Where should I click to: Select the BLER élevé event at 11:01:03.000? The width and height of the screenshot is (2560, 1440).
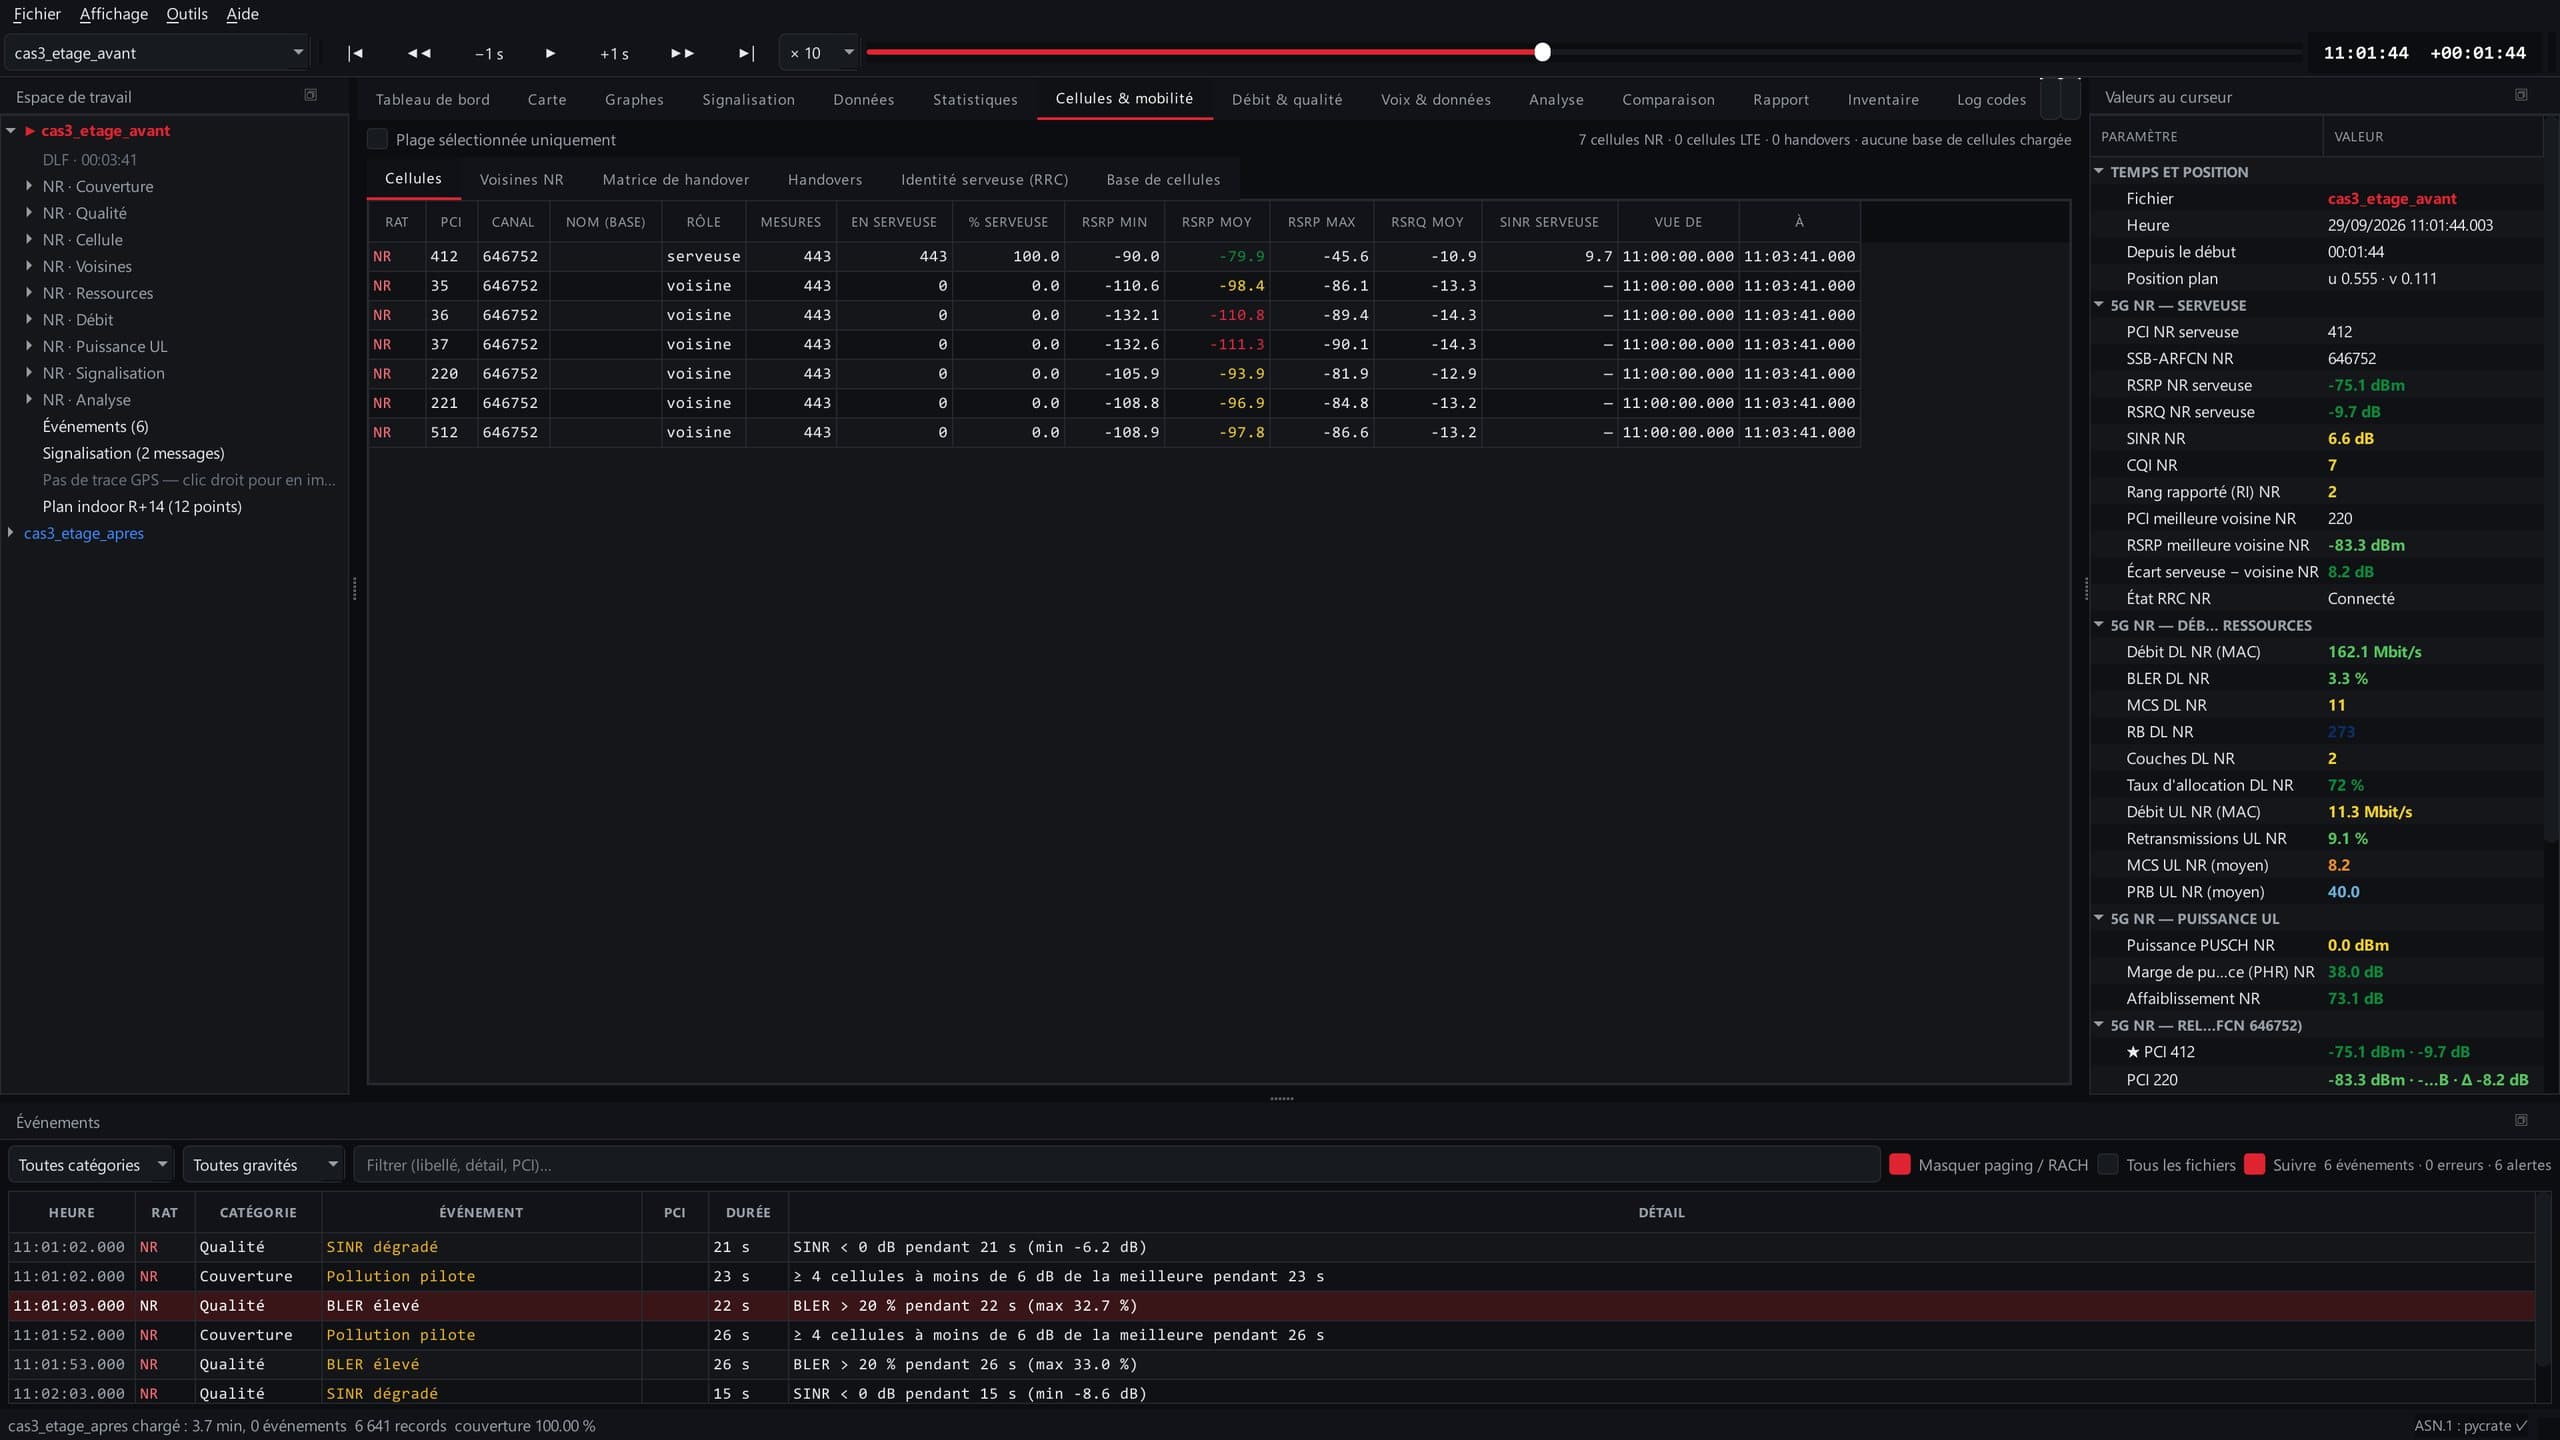pos(1272,1305)
